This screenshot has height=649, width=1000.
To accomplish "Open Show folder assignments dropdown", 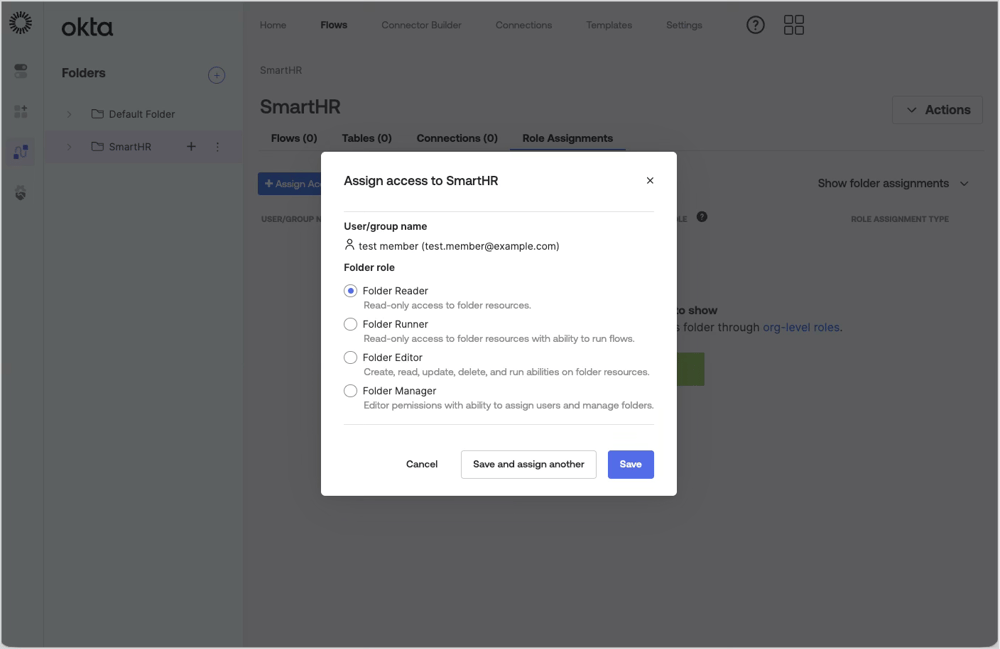I will (x=893, y=184).
